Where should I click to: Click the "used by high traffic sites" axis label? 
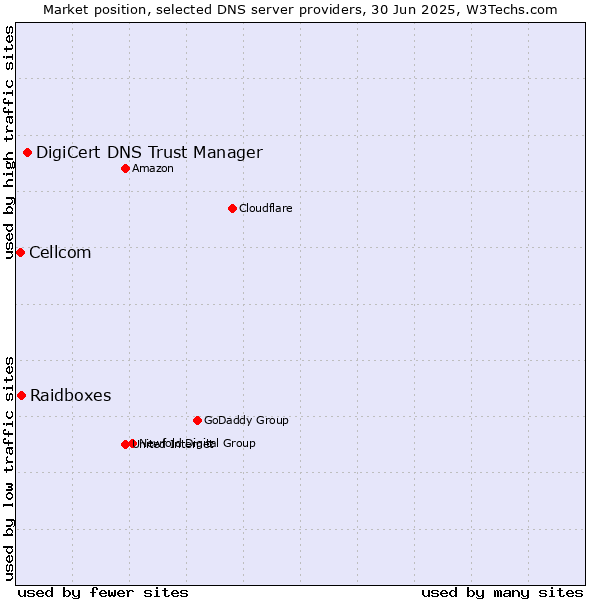click(x=8, y=142)
